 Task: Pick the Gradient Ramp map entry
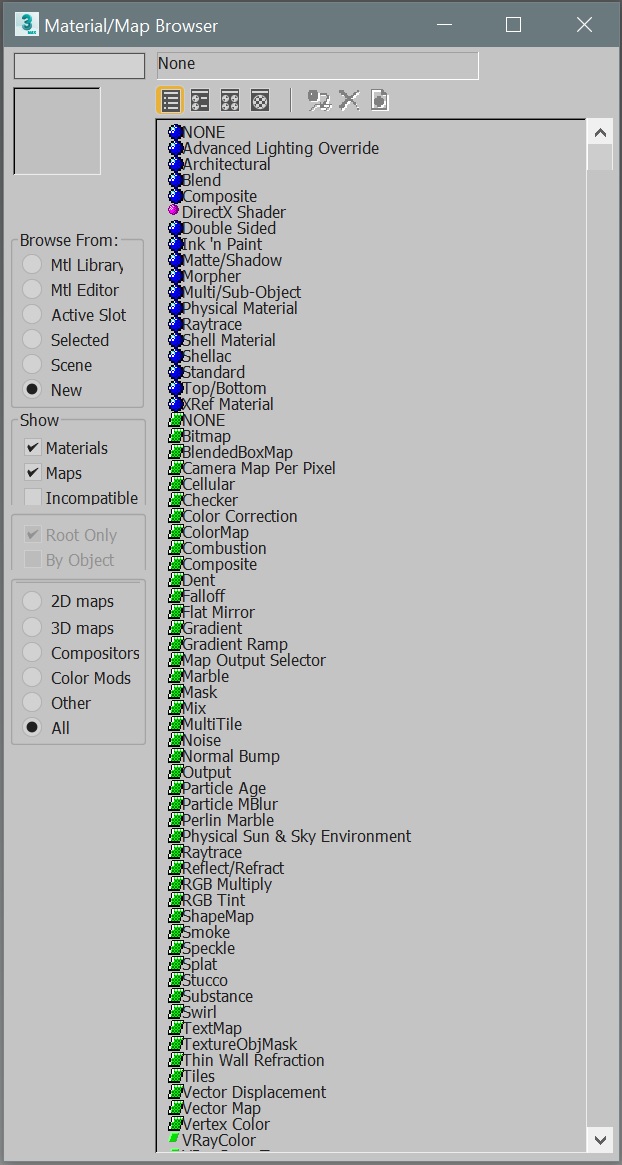point(234,644)
